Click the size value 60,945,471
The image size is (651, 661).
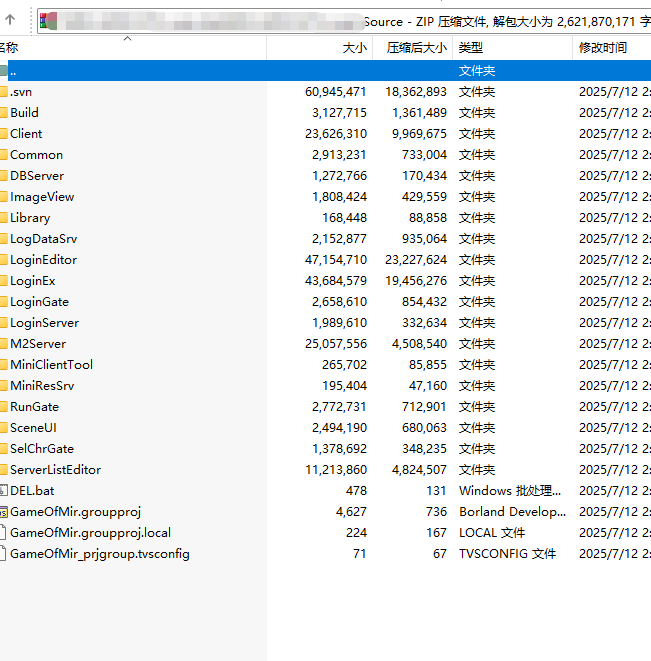point(336,91)
